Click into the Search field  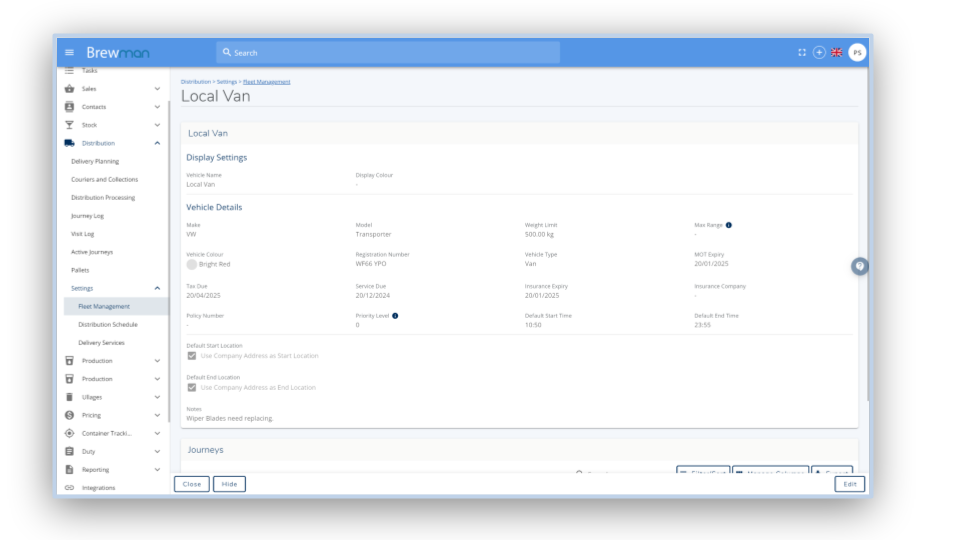coord(388,53)
